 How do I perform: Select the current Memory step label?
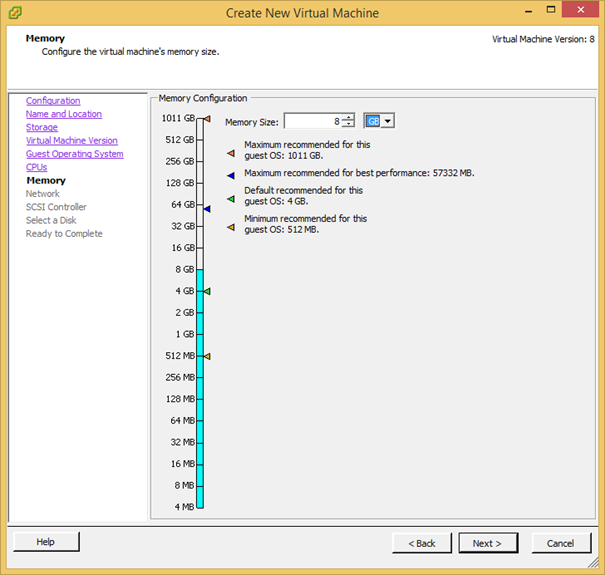click(x=46, y=180)
